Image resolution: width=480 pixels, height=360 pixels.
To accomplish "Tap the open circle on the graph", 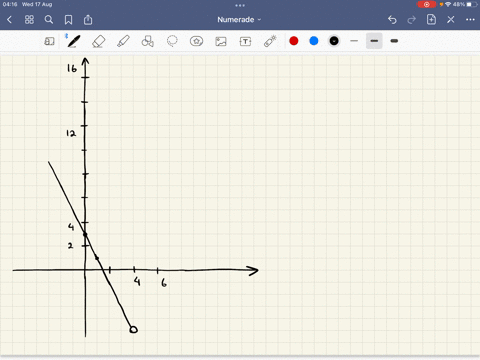I will (x=133, y=330).
